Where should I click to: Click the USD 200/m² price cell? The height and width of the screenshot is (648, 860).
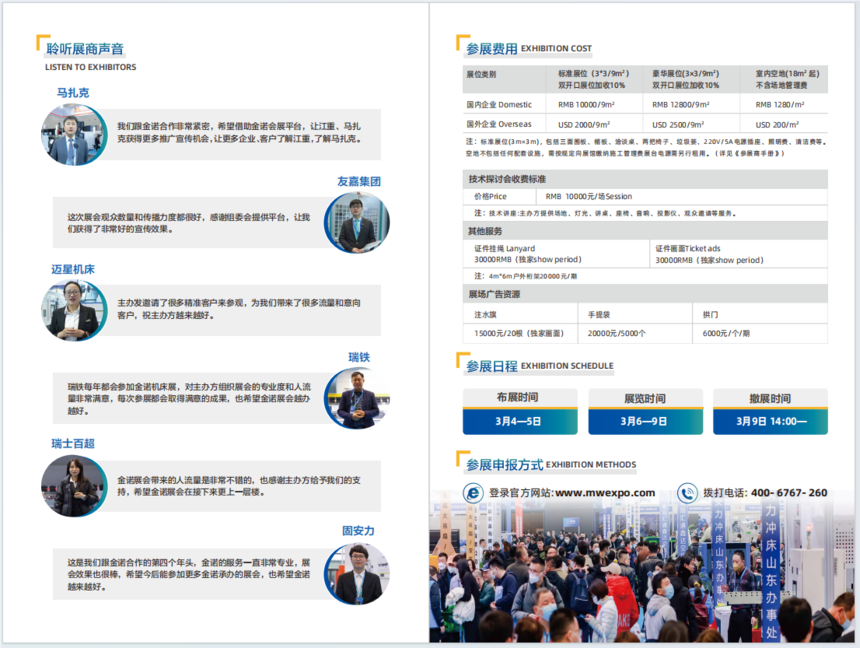click(777, 125)
